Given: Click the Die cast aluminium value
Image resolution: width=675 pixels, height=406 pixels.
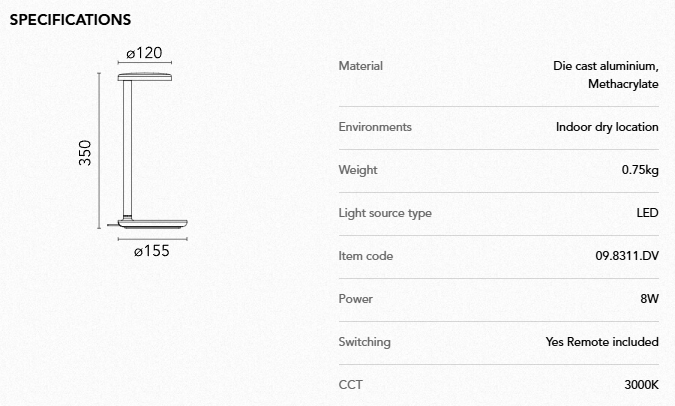Looking at the screenshot, I should pyautogui.click(x=605, y=66).
